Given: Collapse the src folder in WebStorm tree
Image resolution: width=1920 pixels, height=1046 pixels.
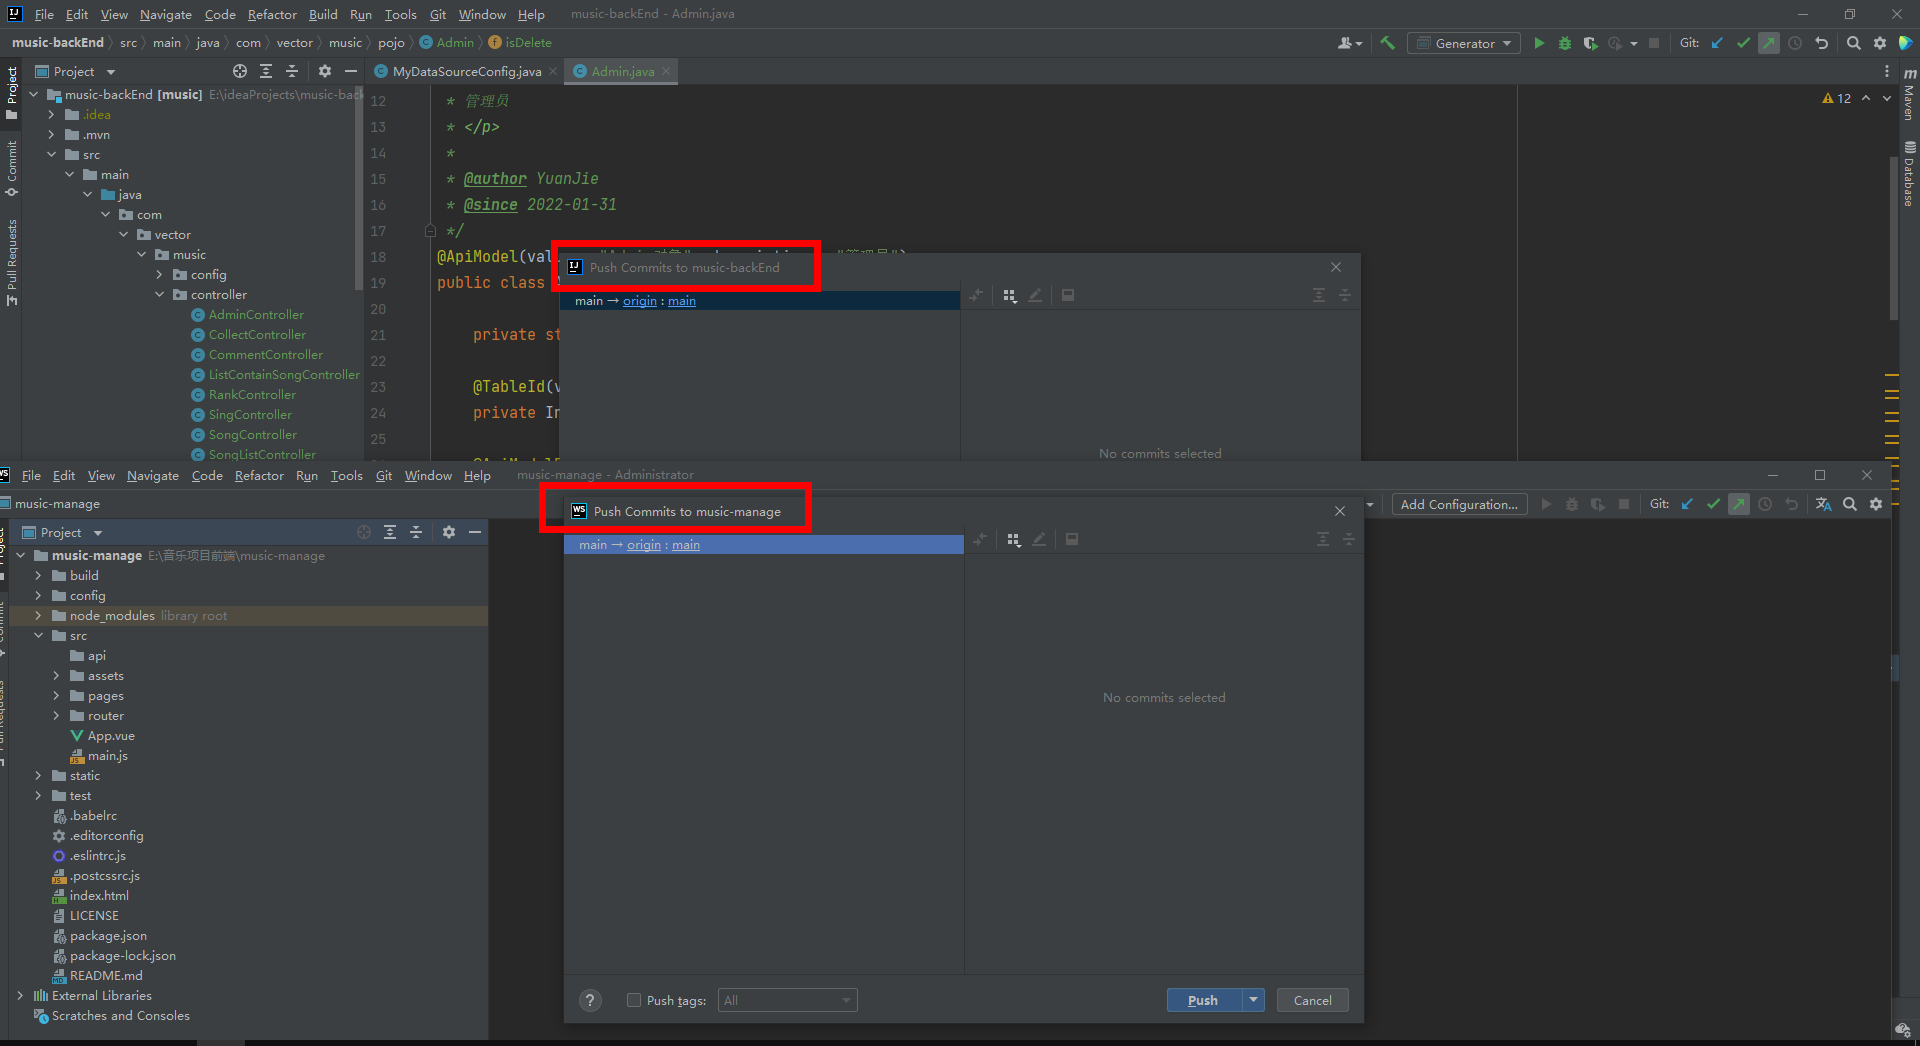Looking at the screenshot, I should pyautogui.click(x=38, y=636).
